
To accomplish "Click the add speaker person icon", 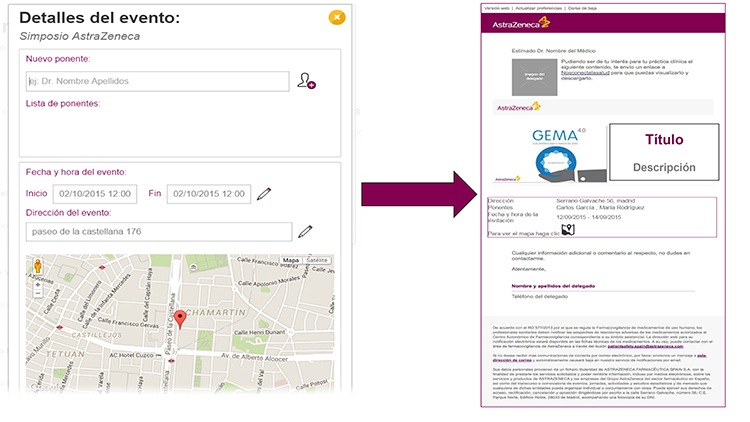I will click(306, 81).
